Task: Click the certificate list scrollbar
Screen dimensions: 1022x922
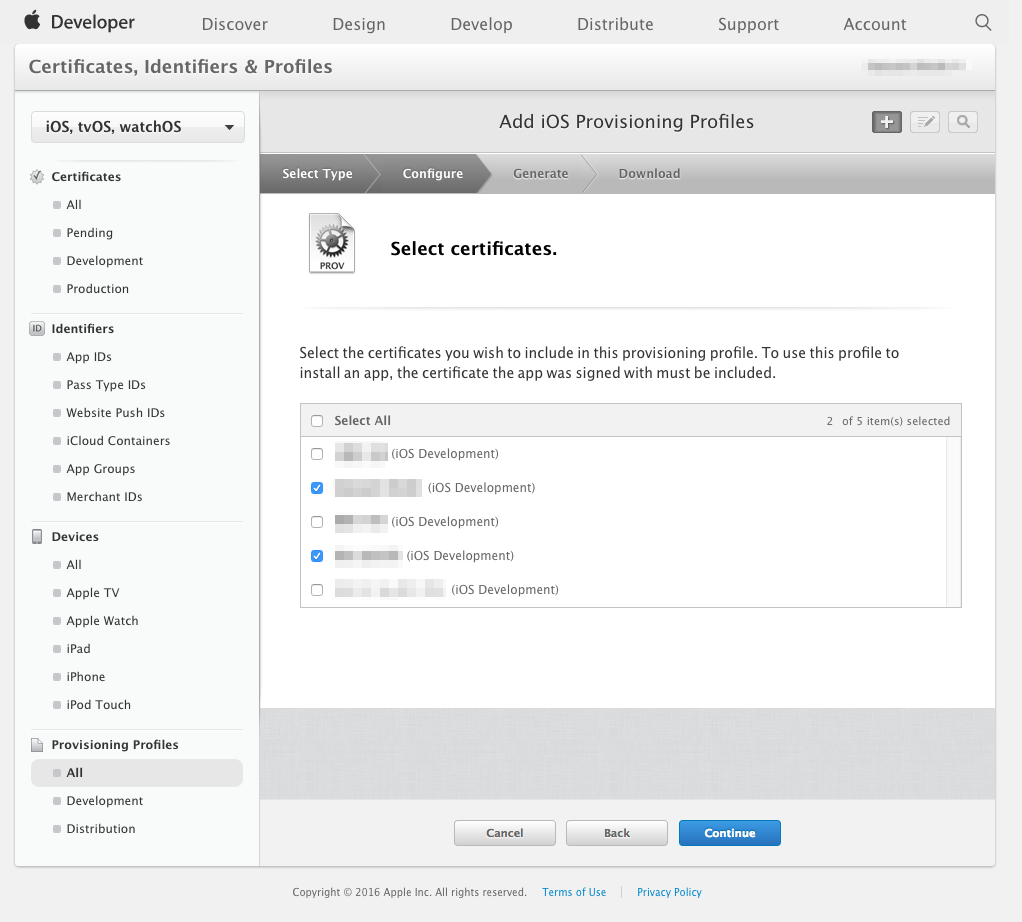Action: point(954,522)
